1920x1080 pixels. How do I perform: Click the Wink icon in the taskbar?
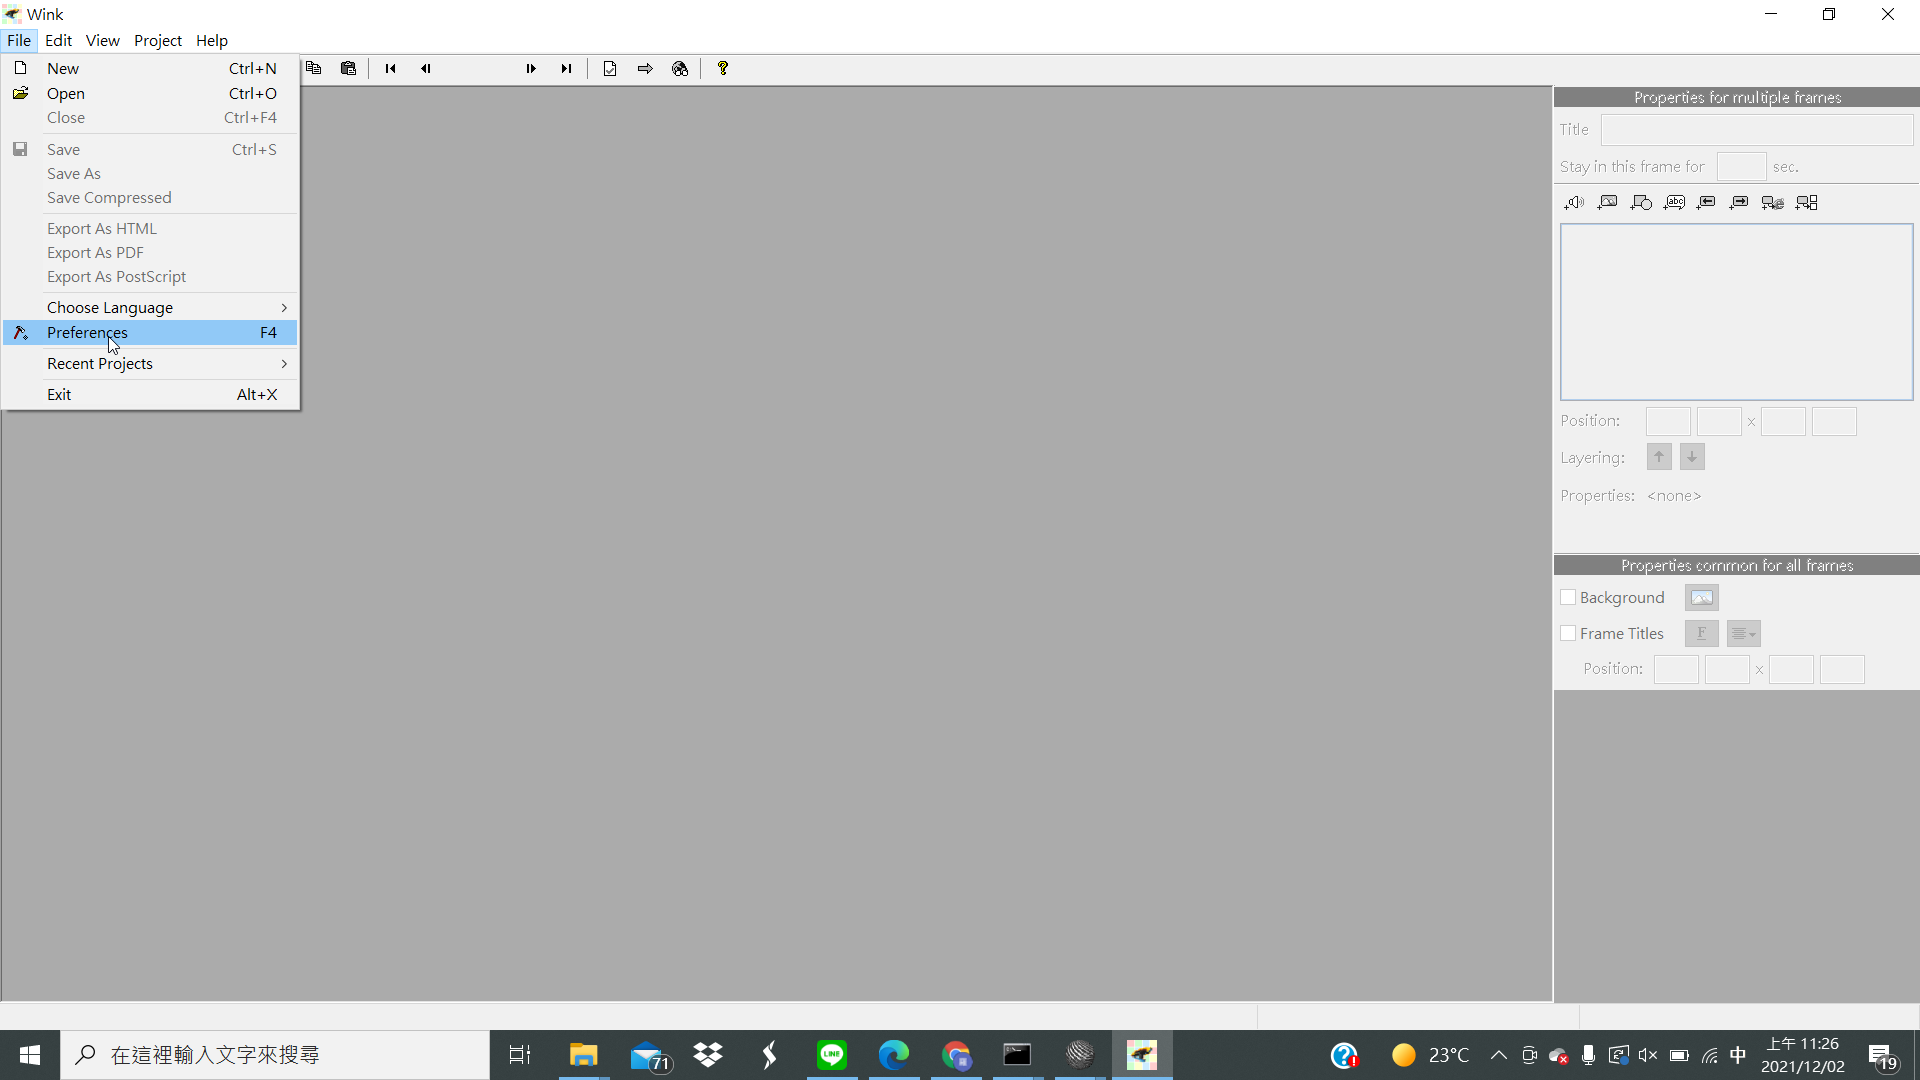(1142, 1055)
